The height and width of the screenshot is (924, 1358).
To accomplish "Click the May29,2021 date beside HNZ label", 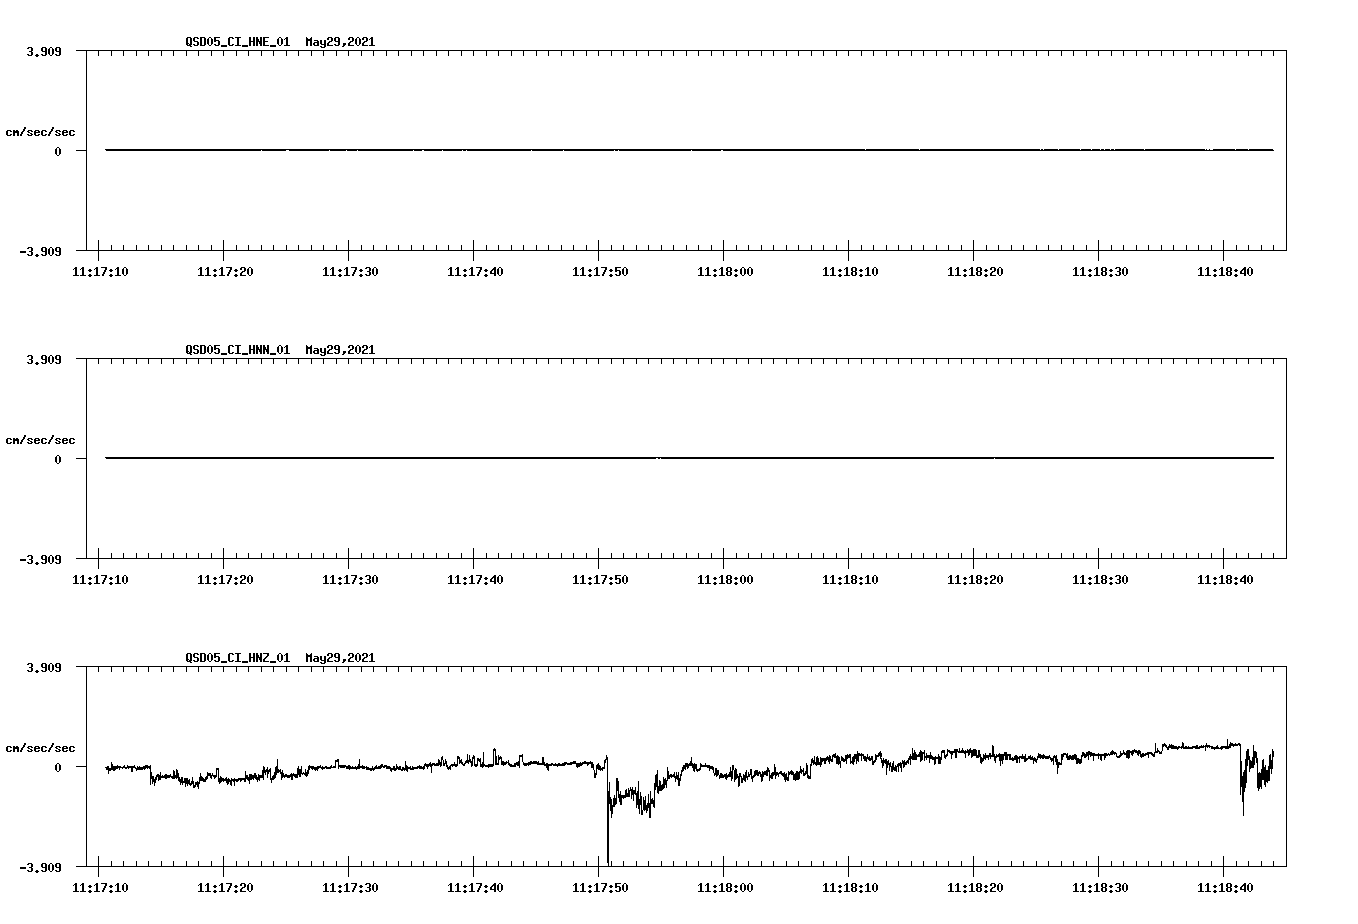I will 339,658.
